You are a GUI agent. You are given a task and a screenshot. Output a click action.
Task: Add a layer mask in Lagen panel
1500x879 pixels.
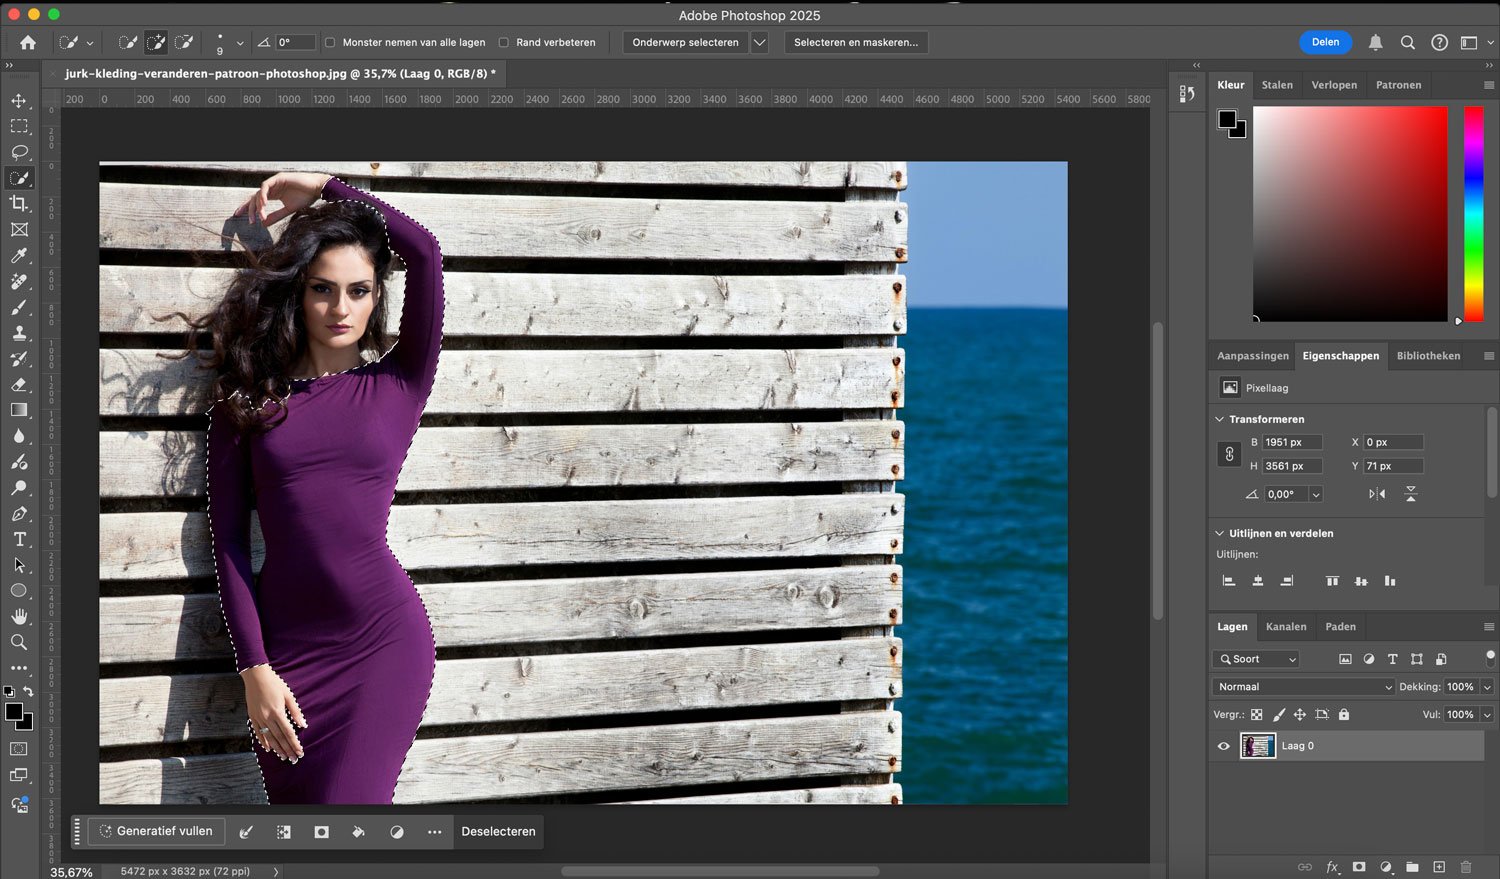click(1359, 867)
